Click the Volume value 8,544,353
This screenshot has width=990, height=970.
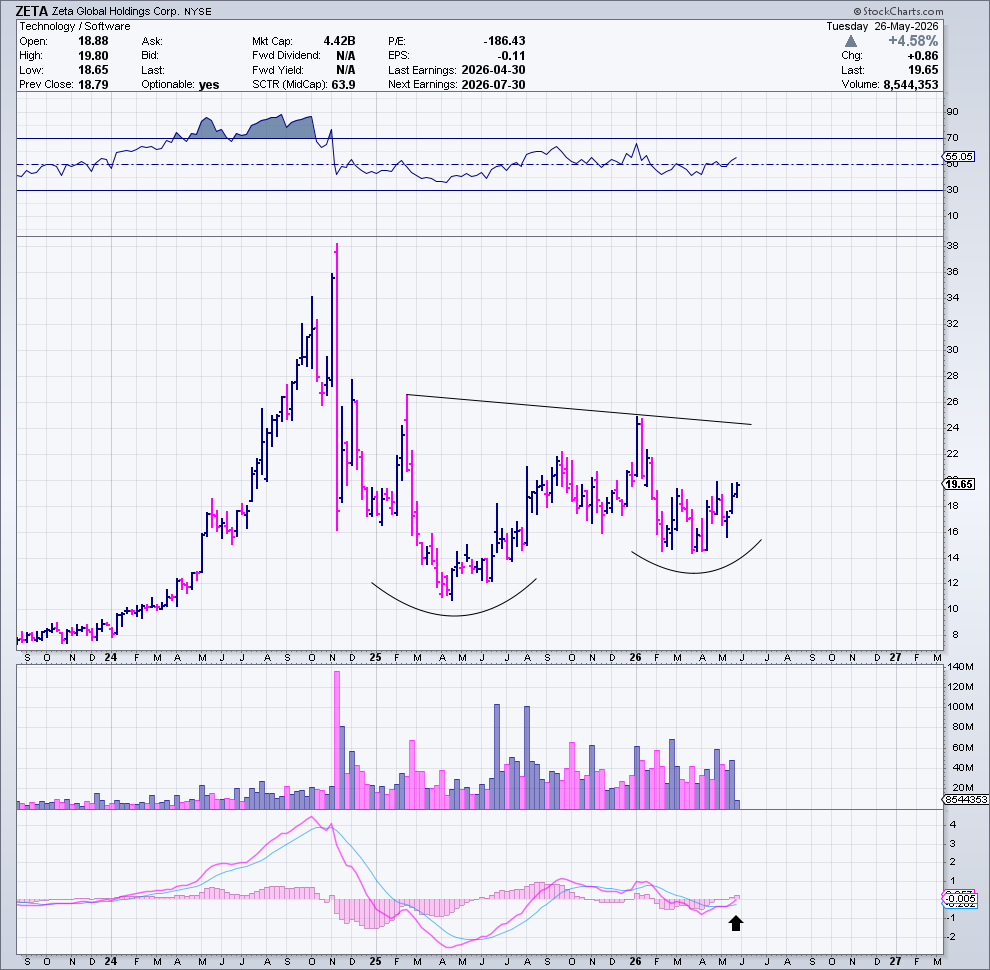[910, 85]
